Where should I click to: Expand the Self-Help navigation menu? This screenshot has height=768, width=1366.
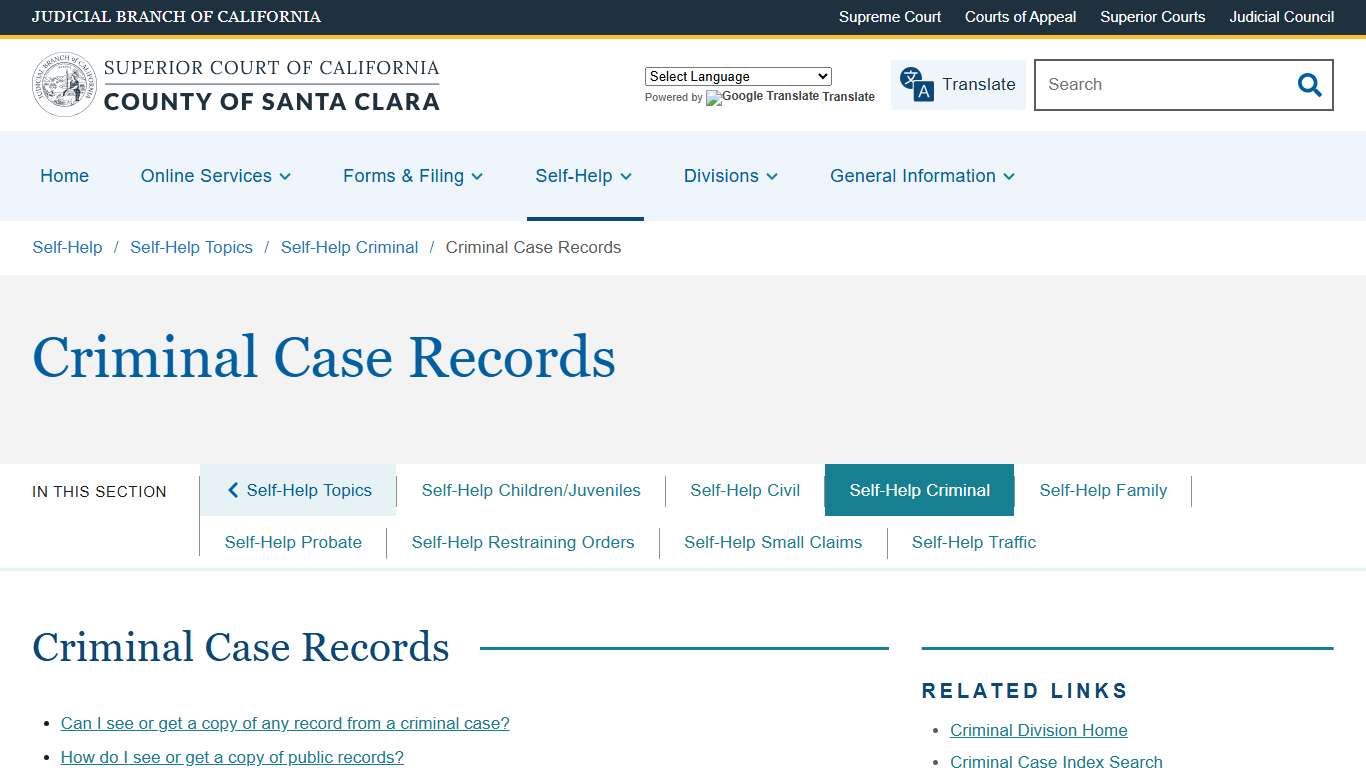pos(584,176)
